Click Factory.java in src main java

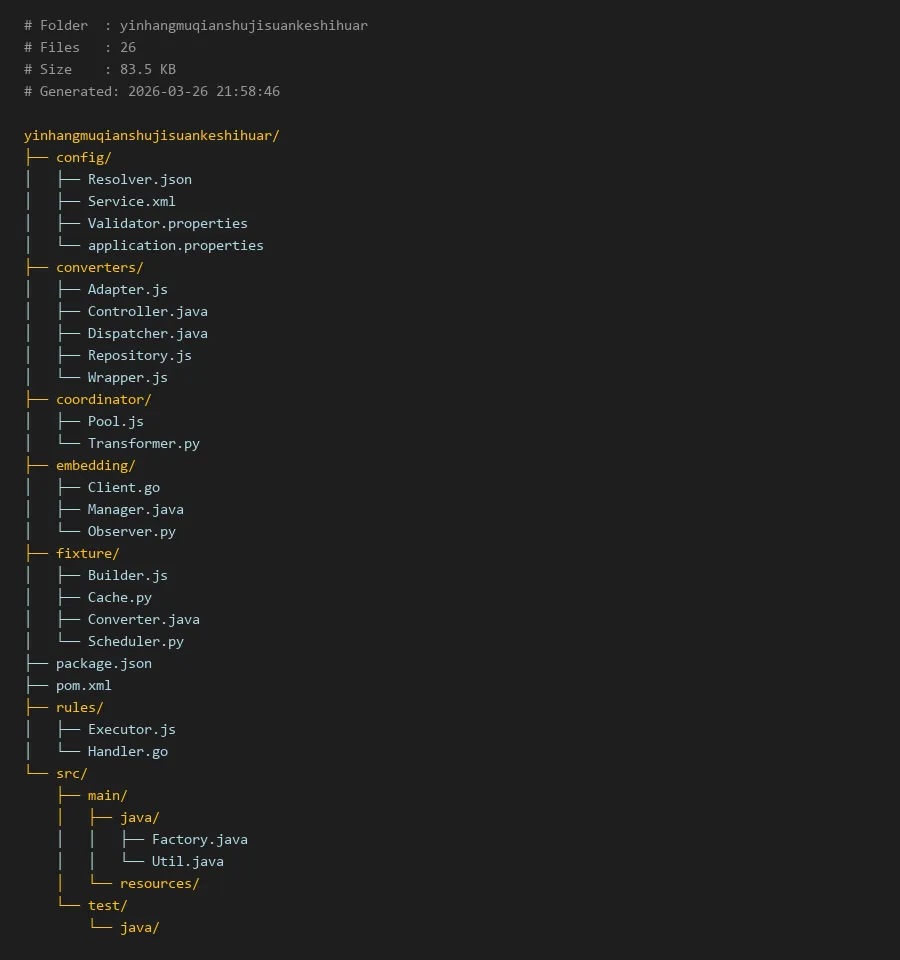point(199,839)
